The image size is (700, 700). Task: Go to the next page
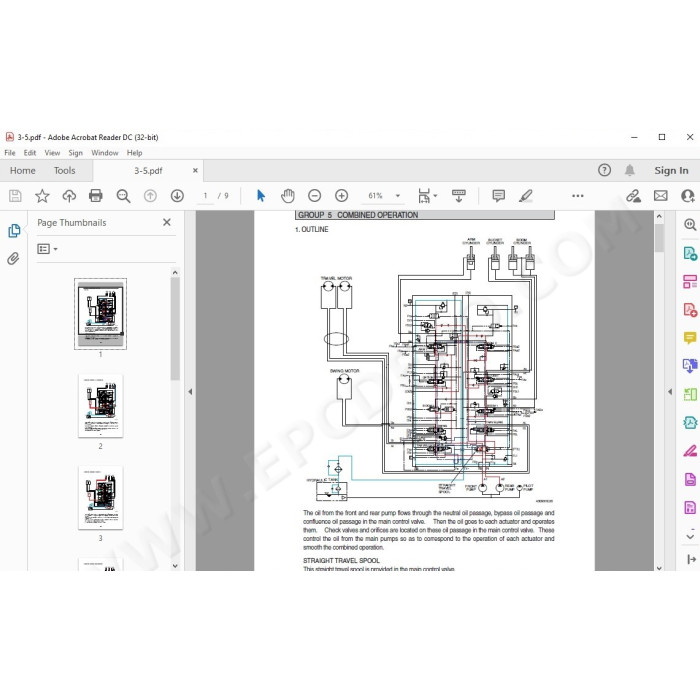coord(177,196)
